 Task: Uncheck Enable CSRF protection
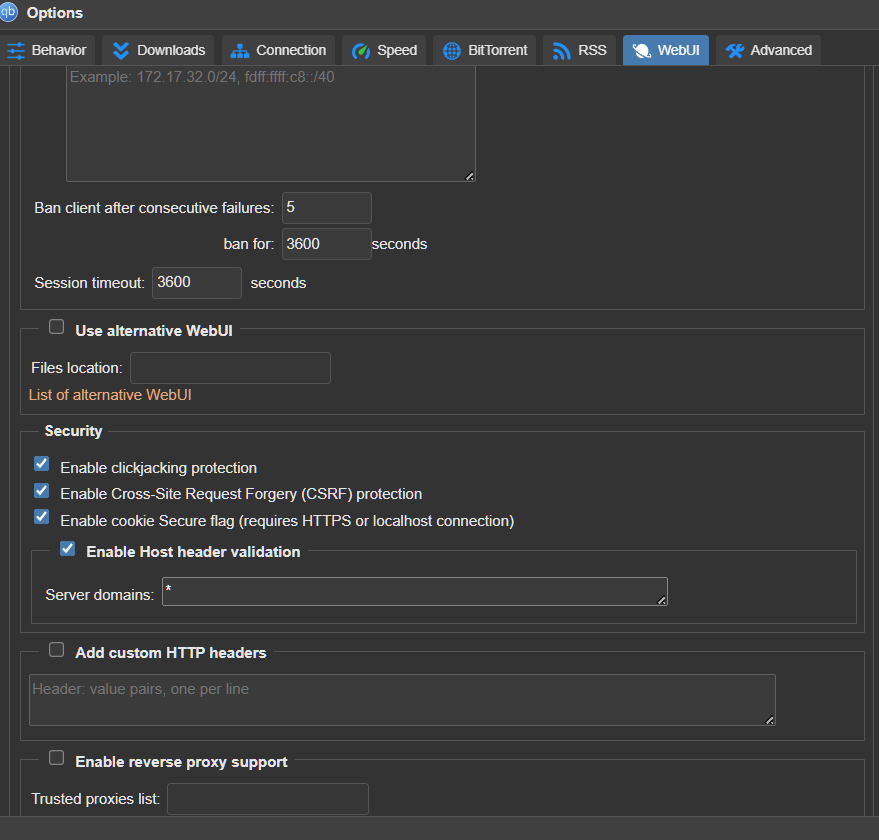coord(41,491)
